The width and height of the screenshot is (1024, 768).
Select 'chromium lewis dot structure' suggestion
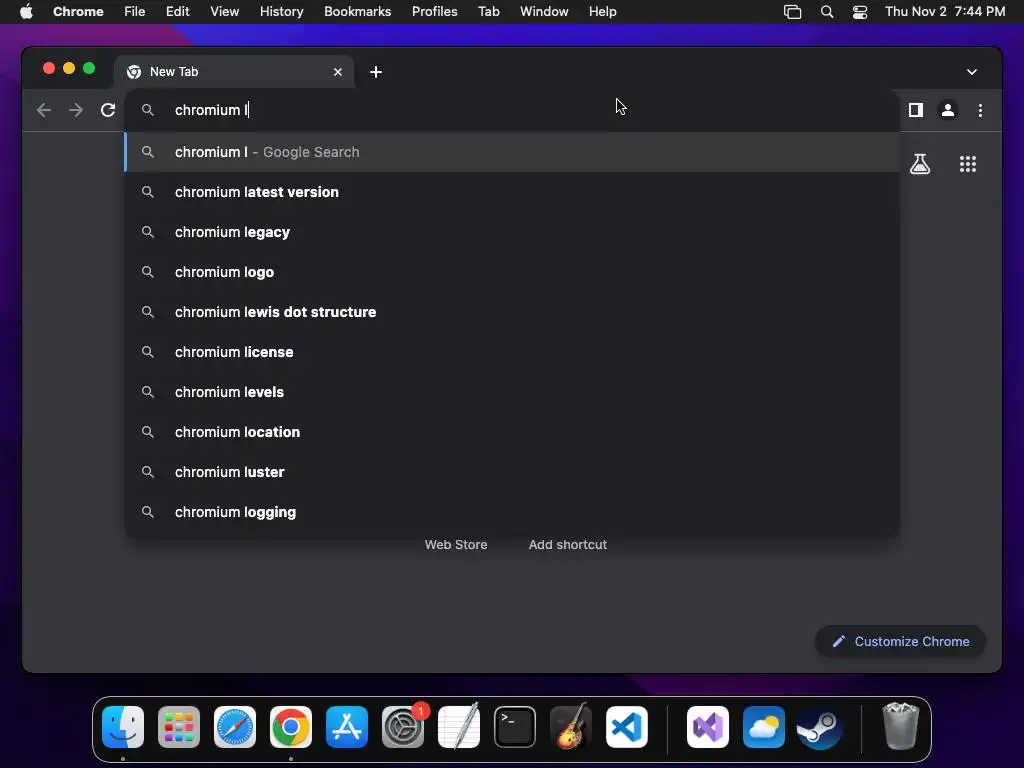pyautogui.click(x=511, y=312)
